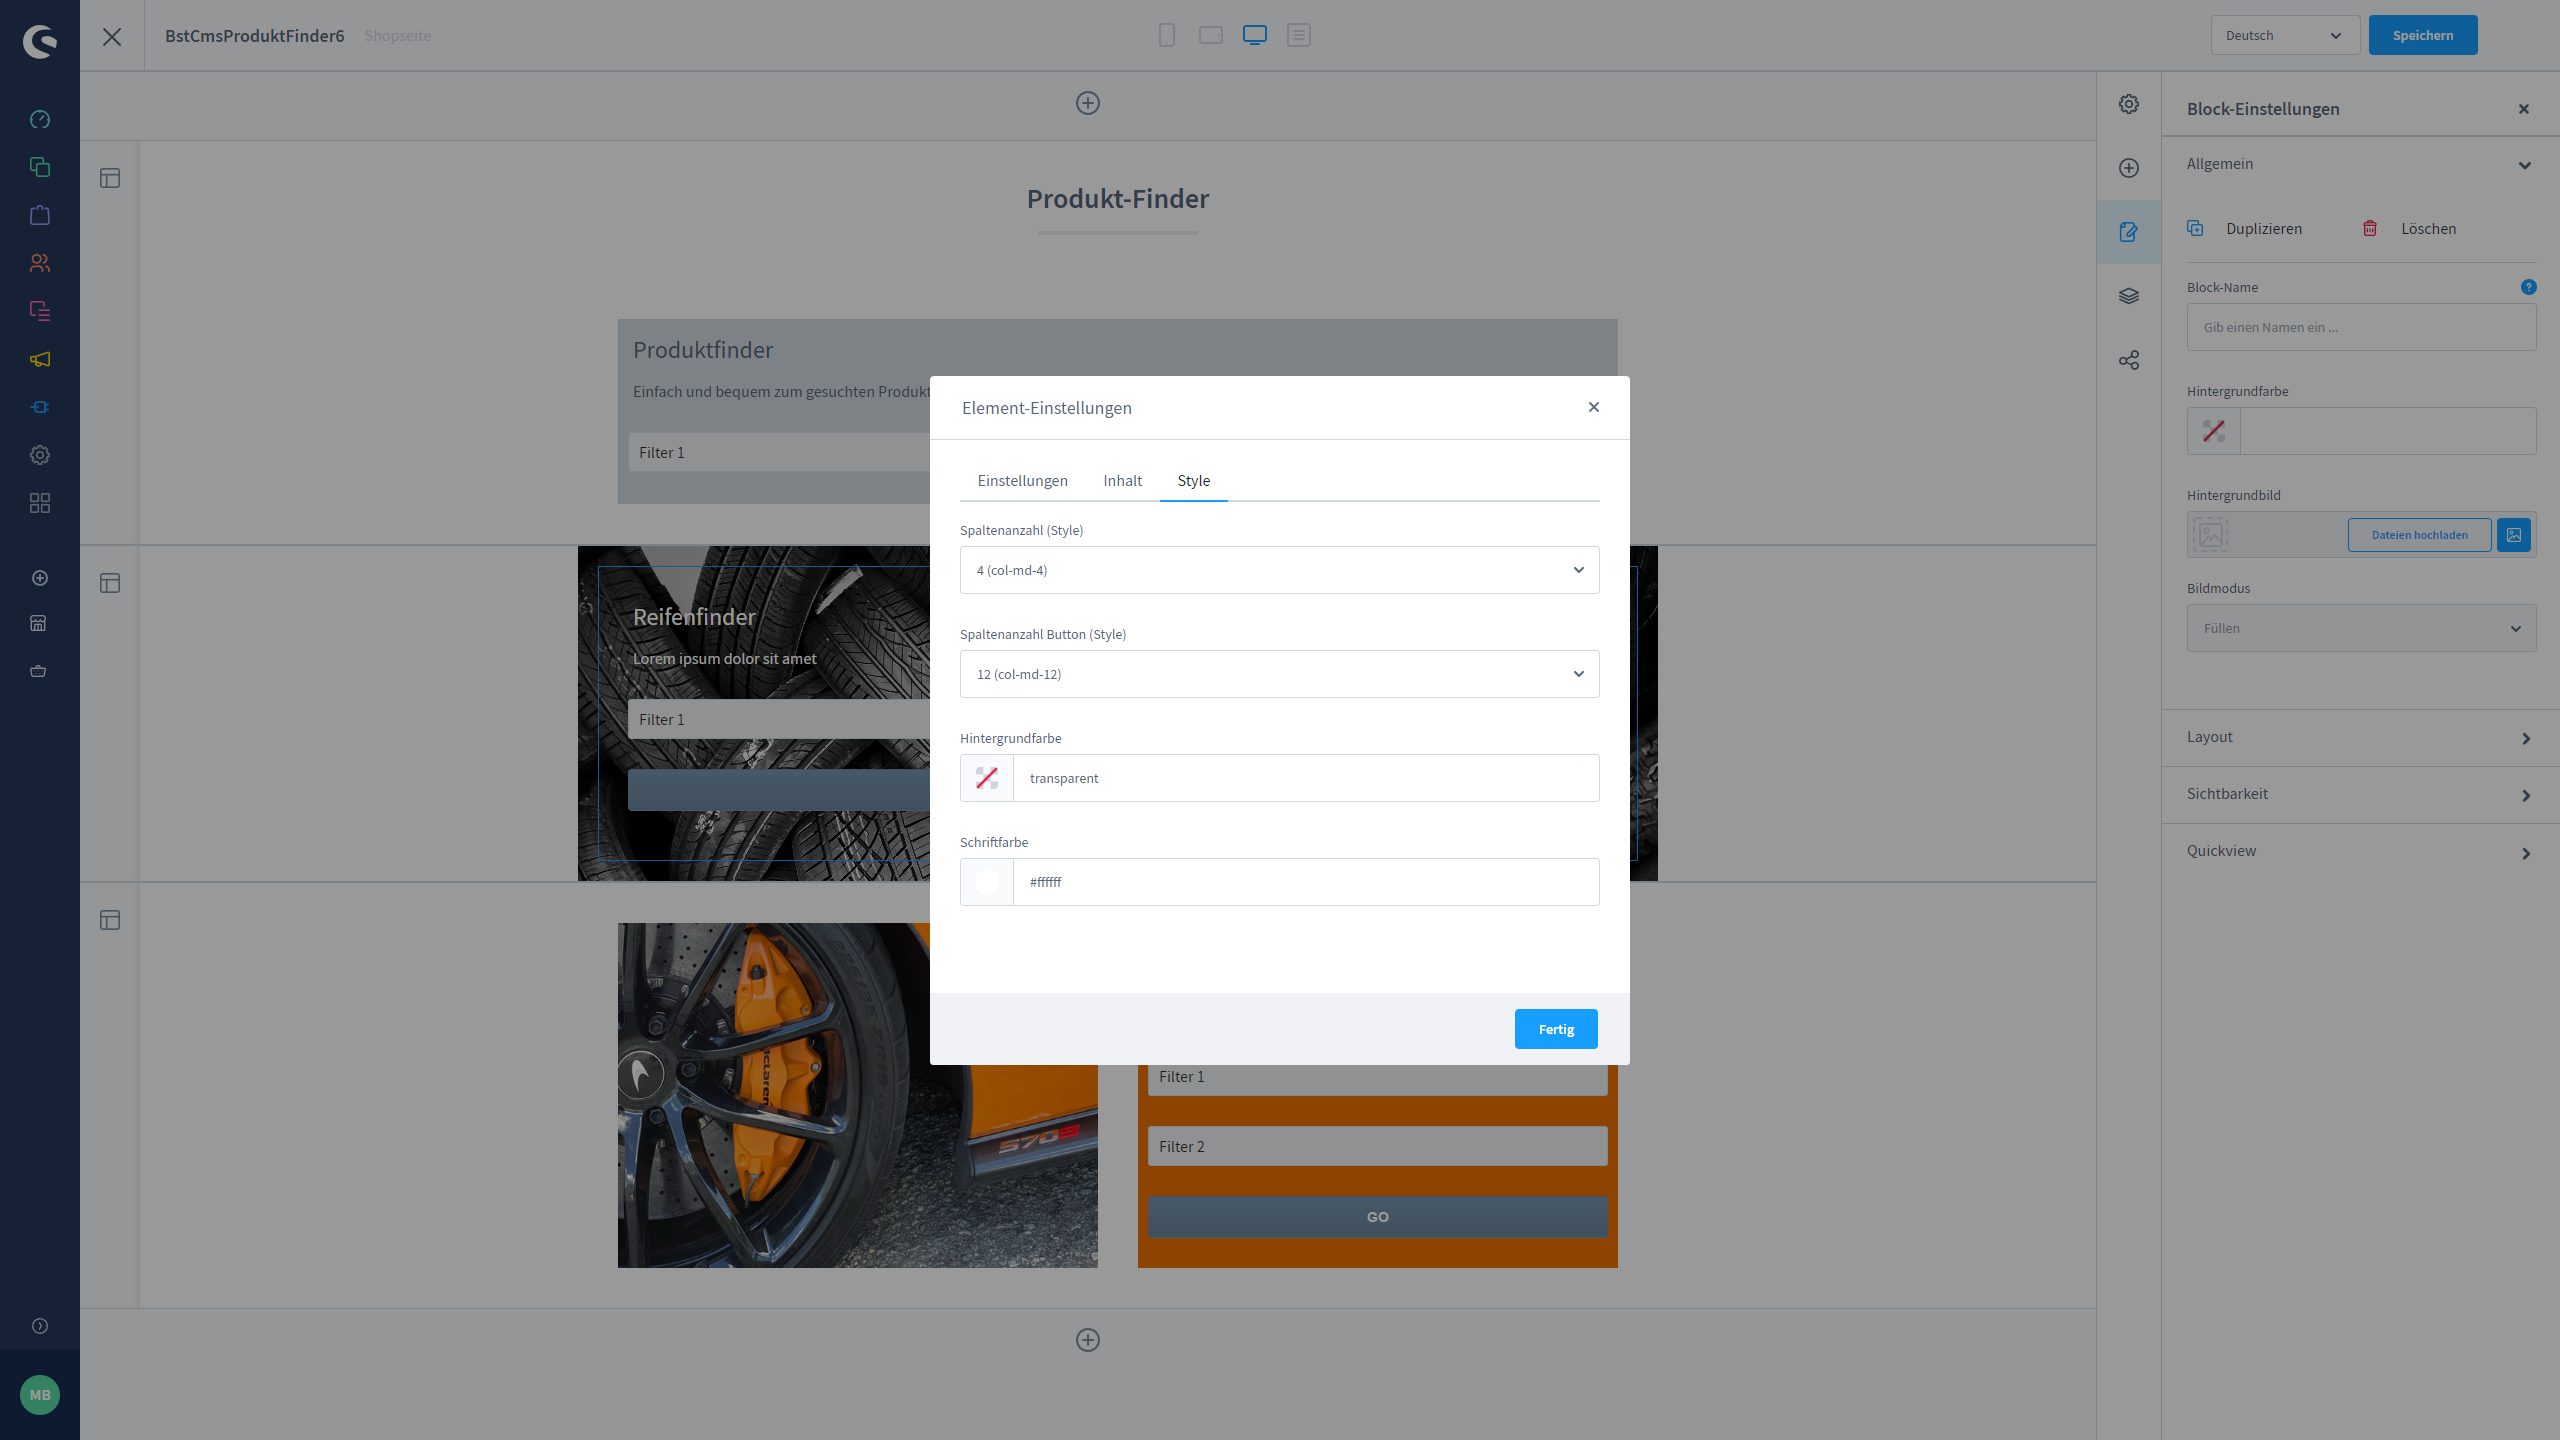
Task: Open layers navigator icon in right toolbar
Action: tap(2129, 296)
